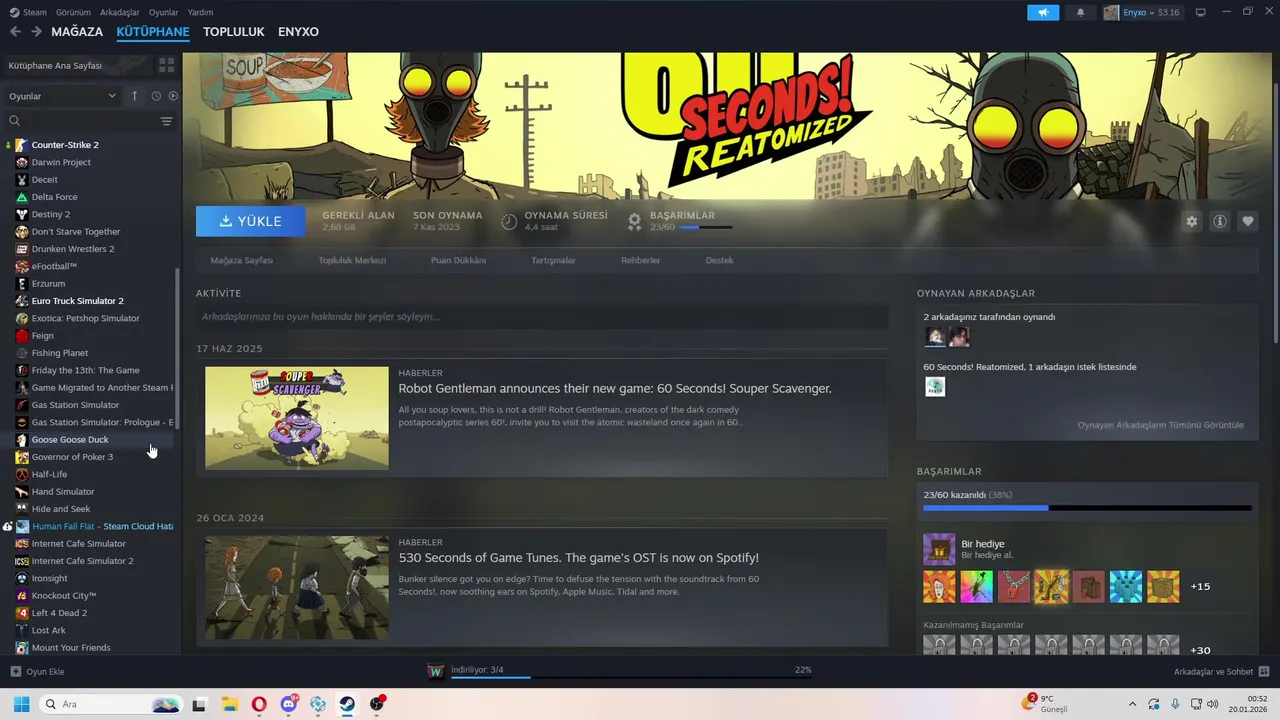Switch to TOPLULUK tab
Image resolution: width=1280 pixels, height=720 pixels.
234,32
